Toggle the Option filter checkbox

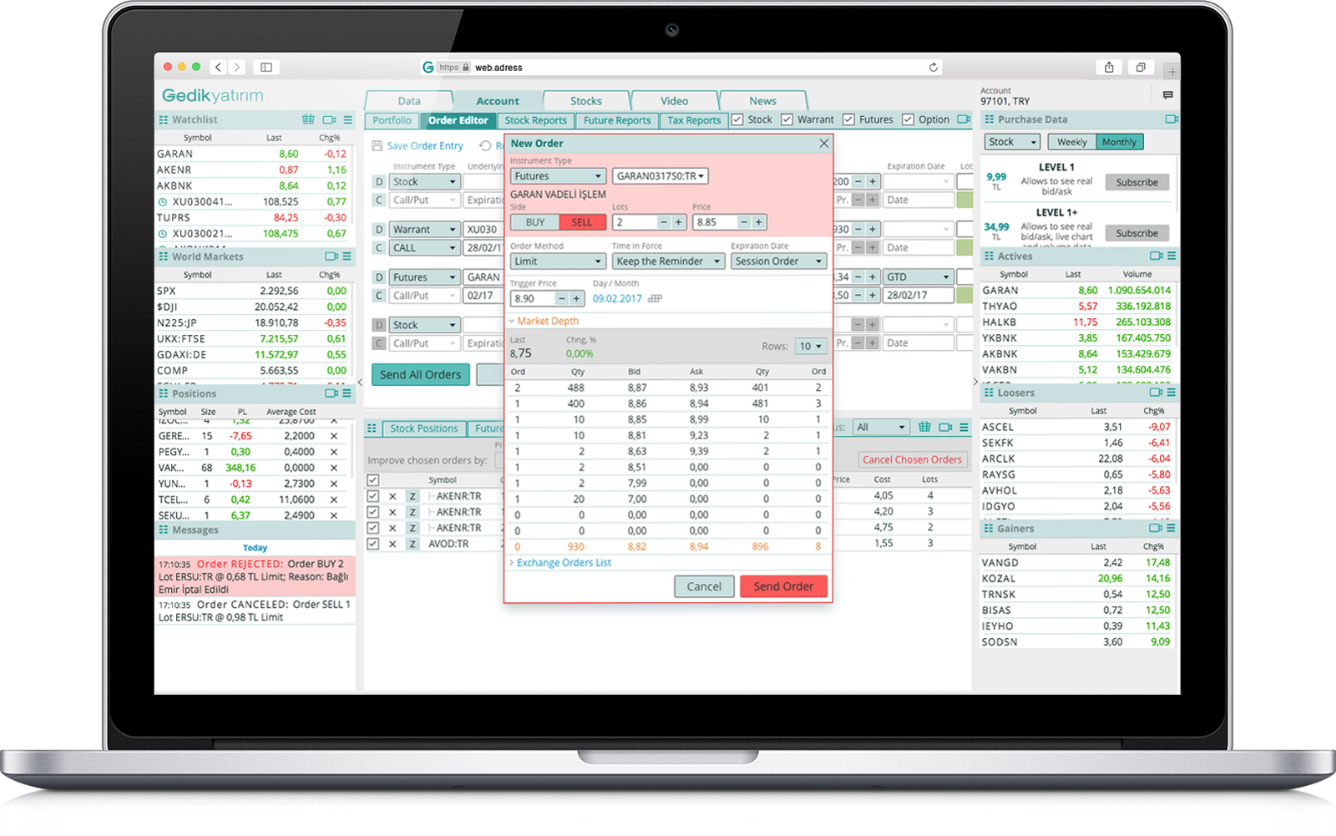click(908, 120)
